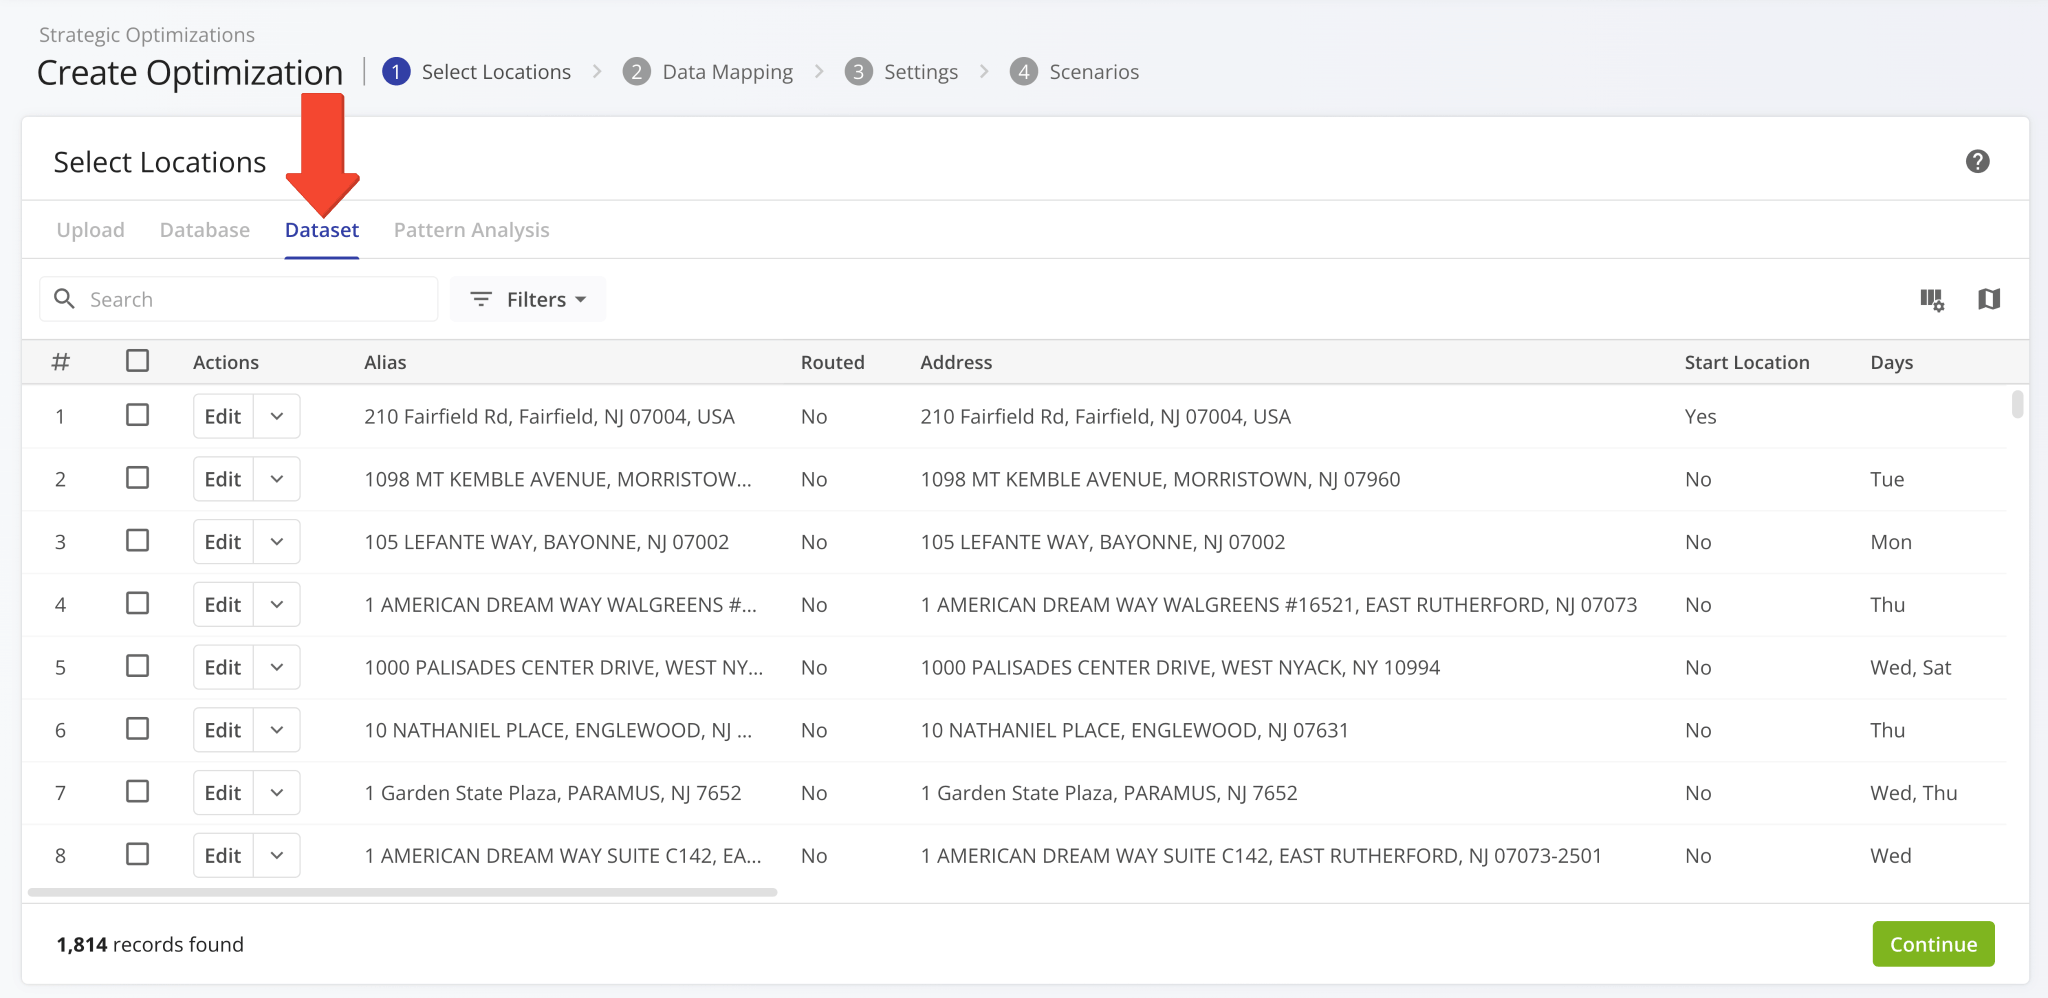
Task: Click step 1 Select Locations circle icon
Action: [396, 72]
